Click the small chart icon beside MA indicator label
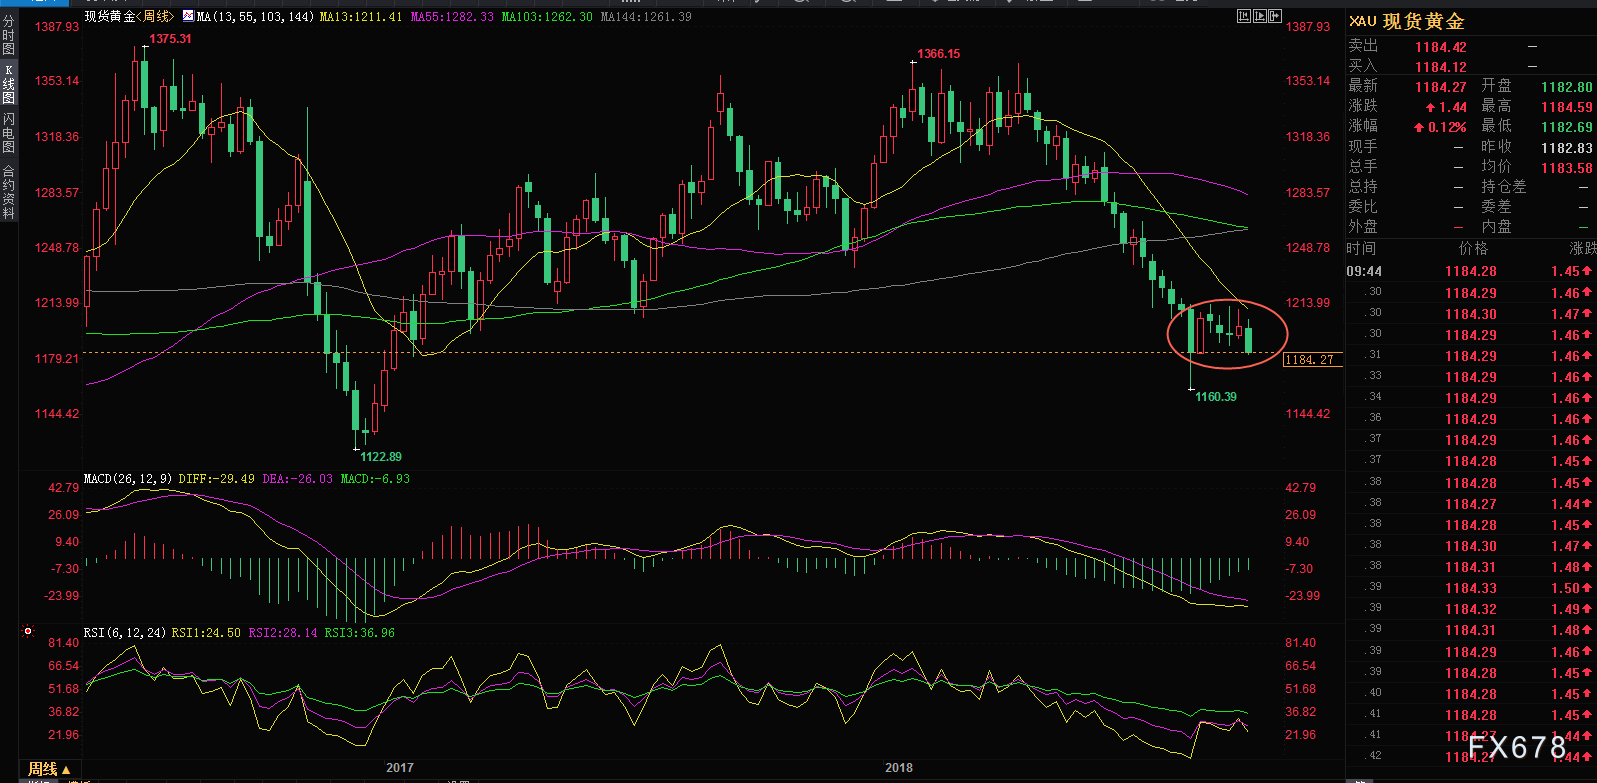 tap(188, 16)
